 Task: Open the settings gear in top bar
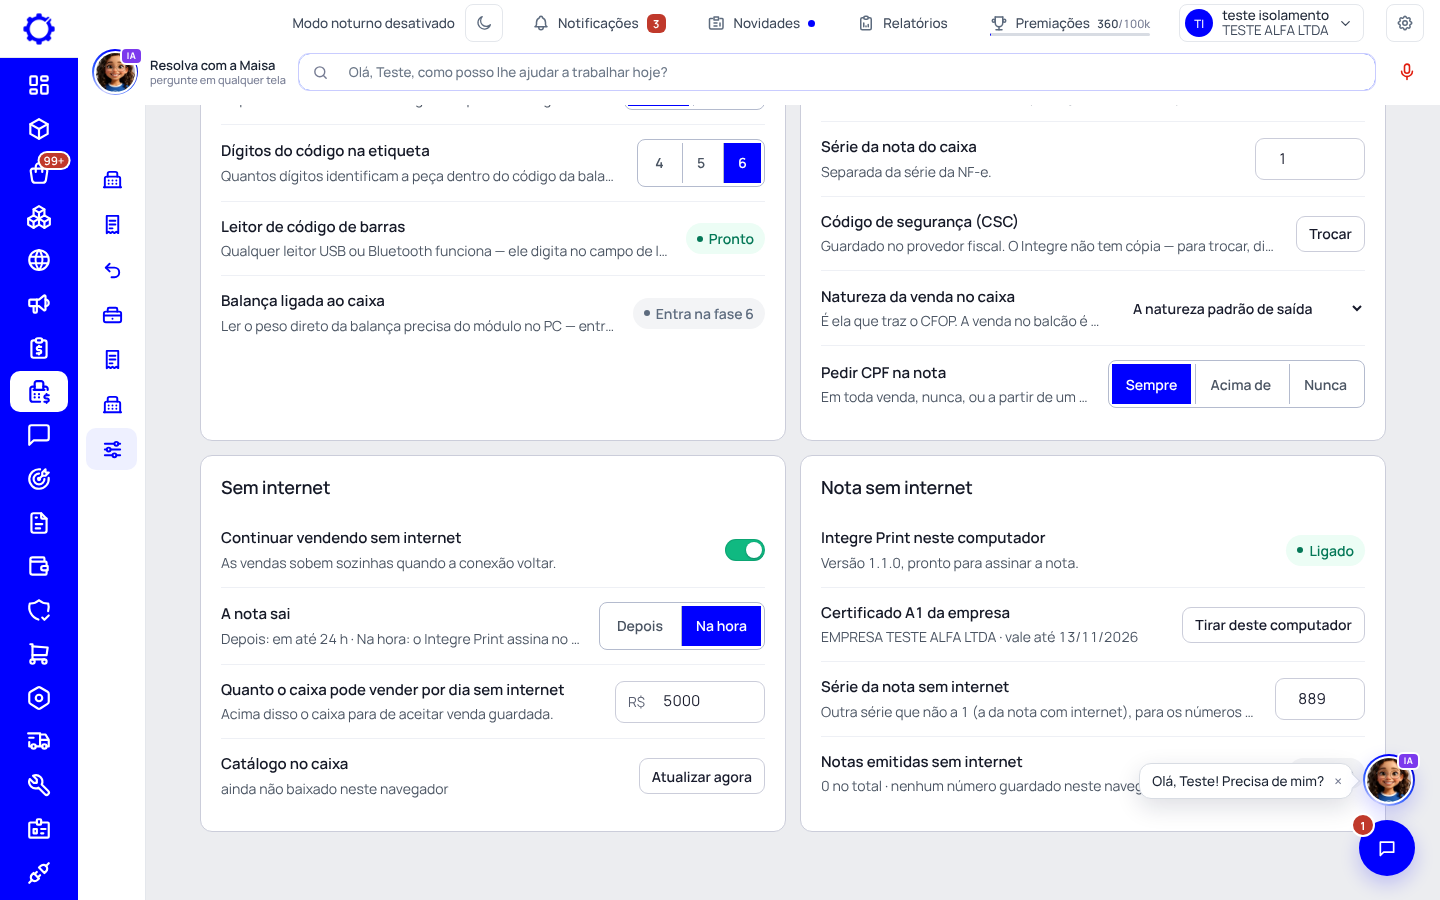point(1405,23)
